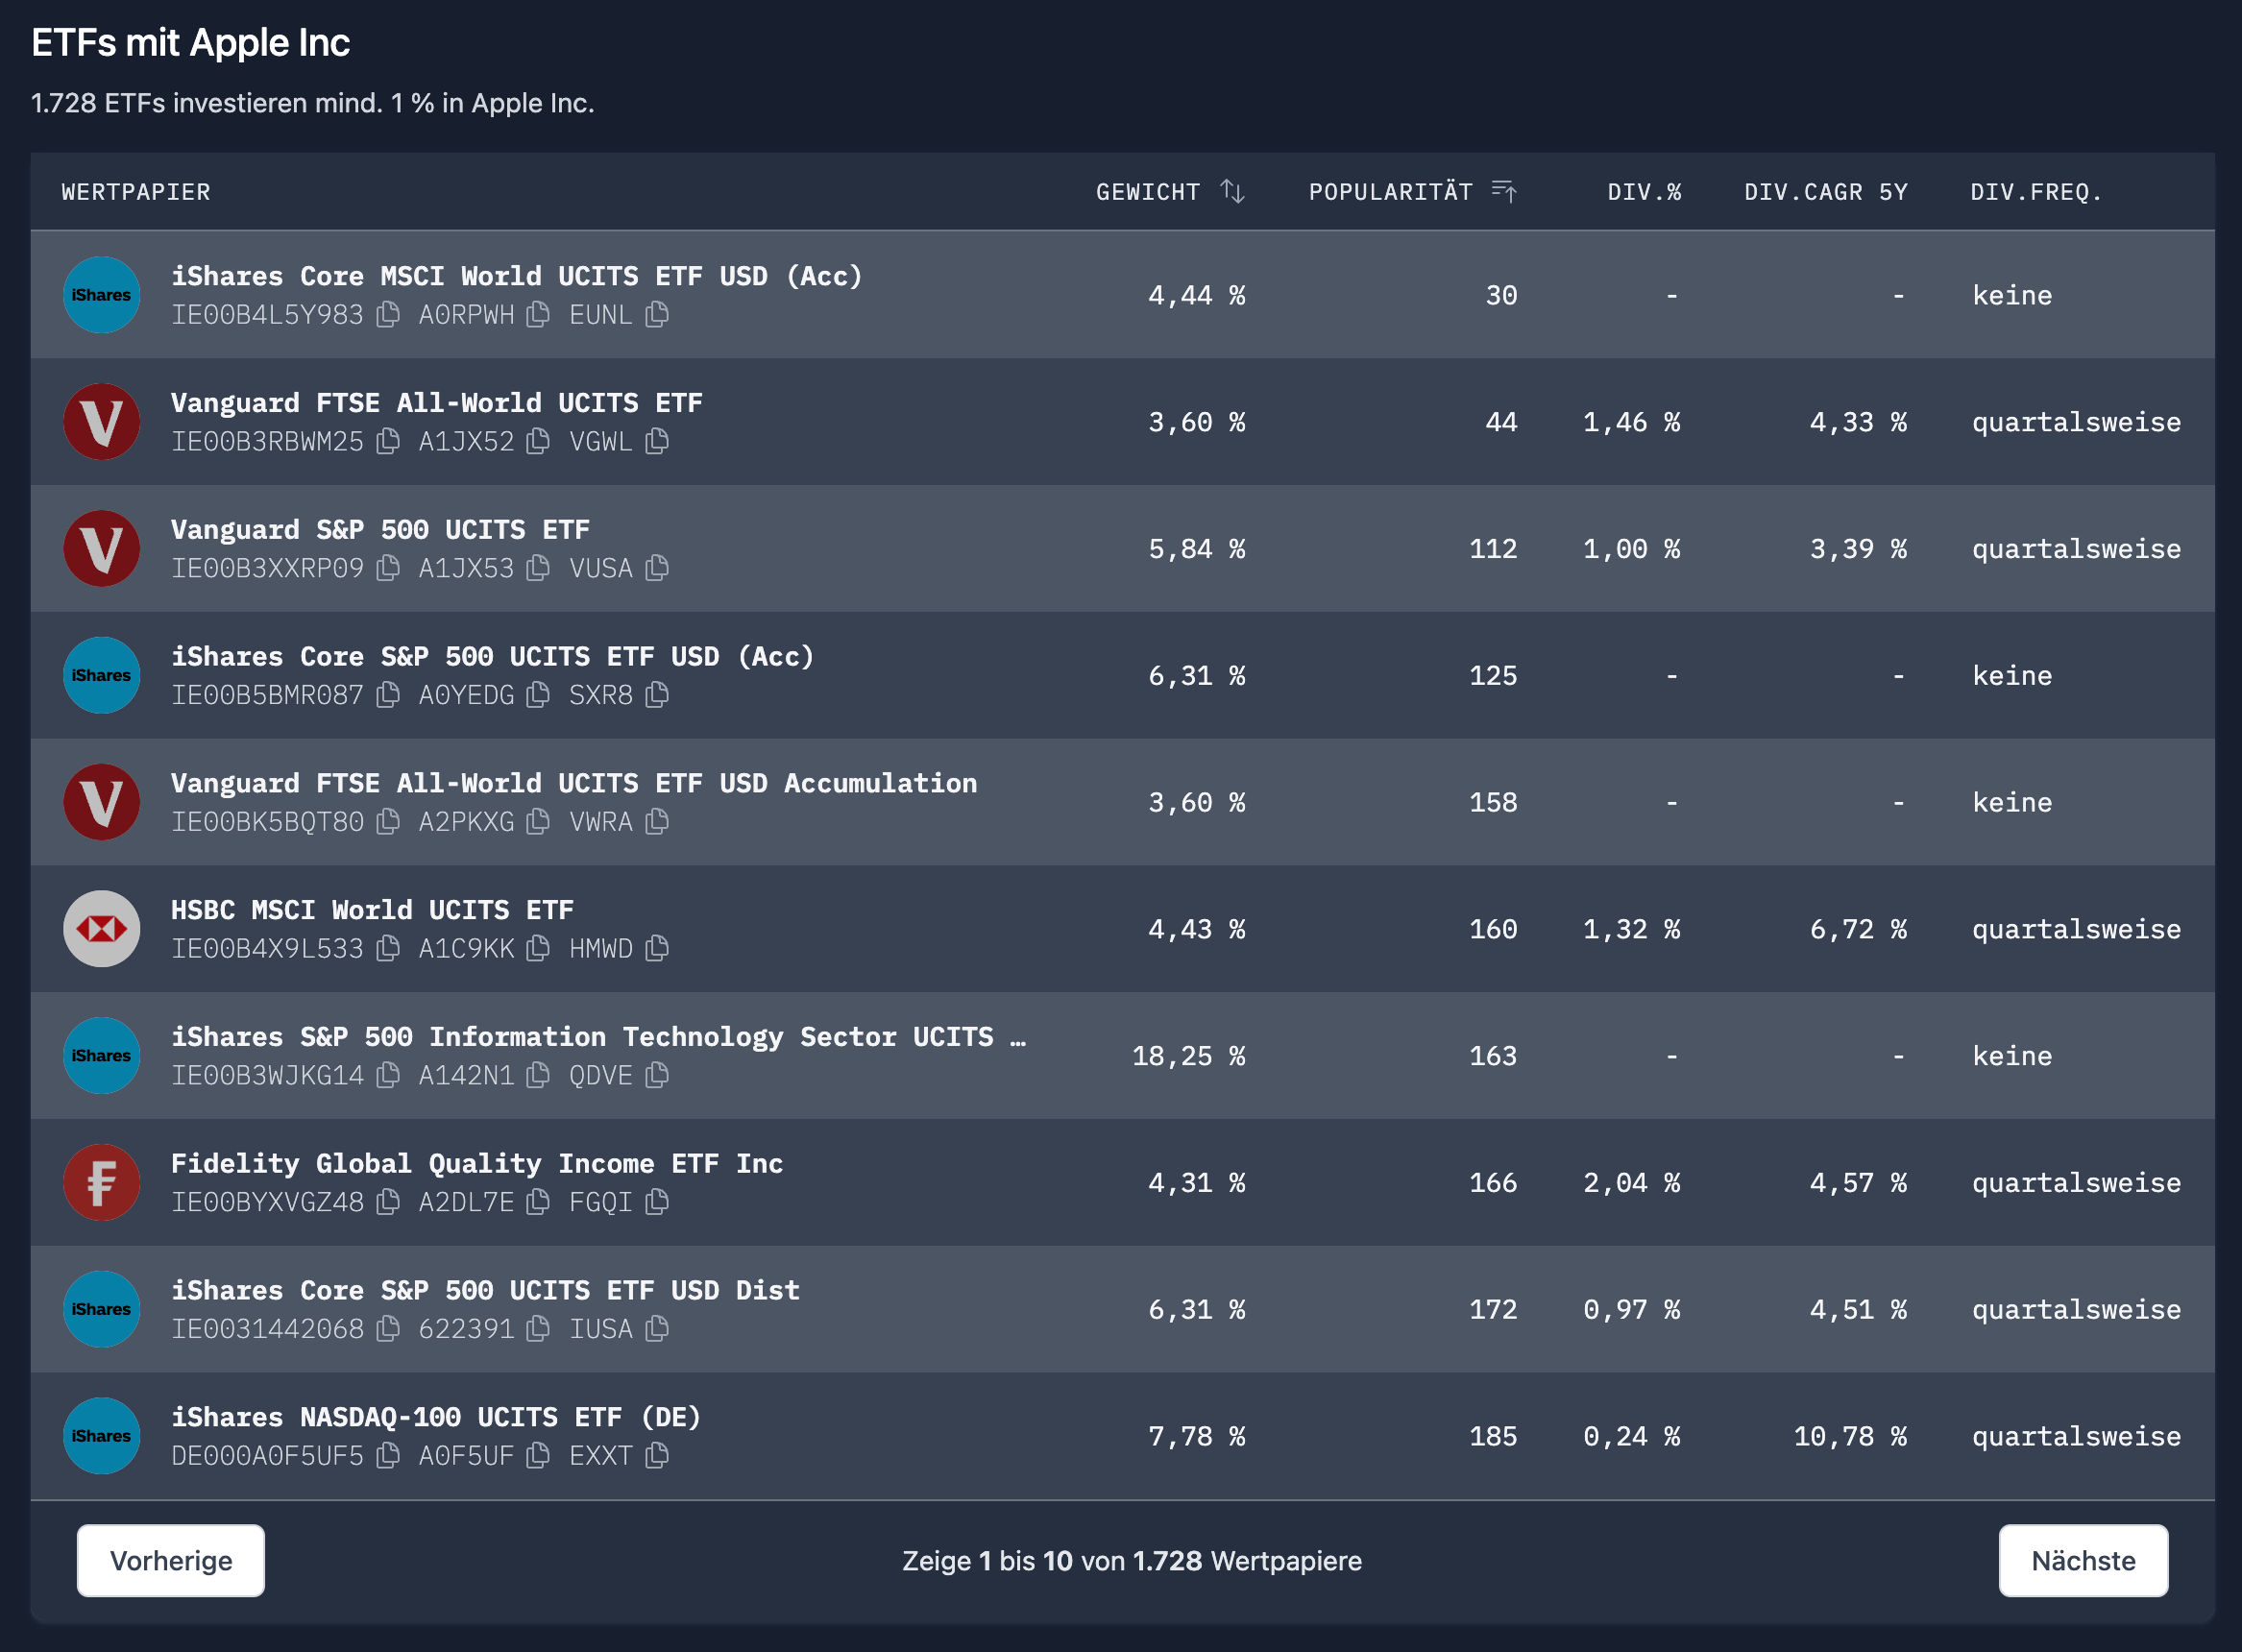Copy ISIN IE0031442068 of iShares Core S&P 500 Dist
This screenshot has width=2242, height=1652.
tap(388, 1329)
